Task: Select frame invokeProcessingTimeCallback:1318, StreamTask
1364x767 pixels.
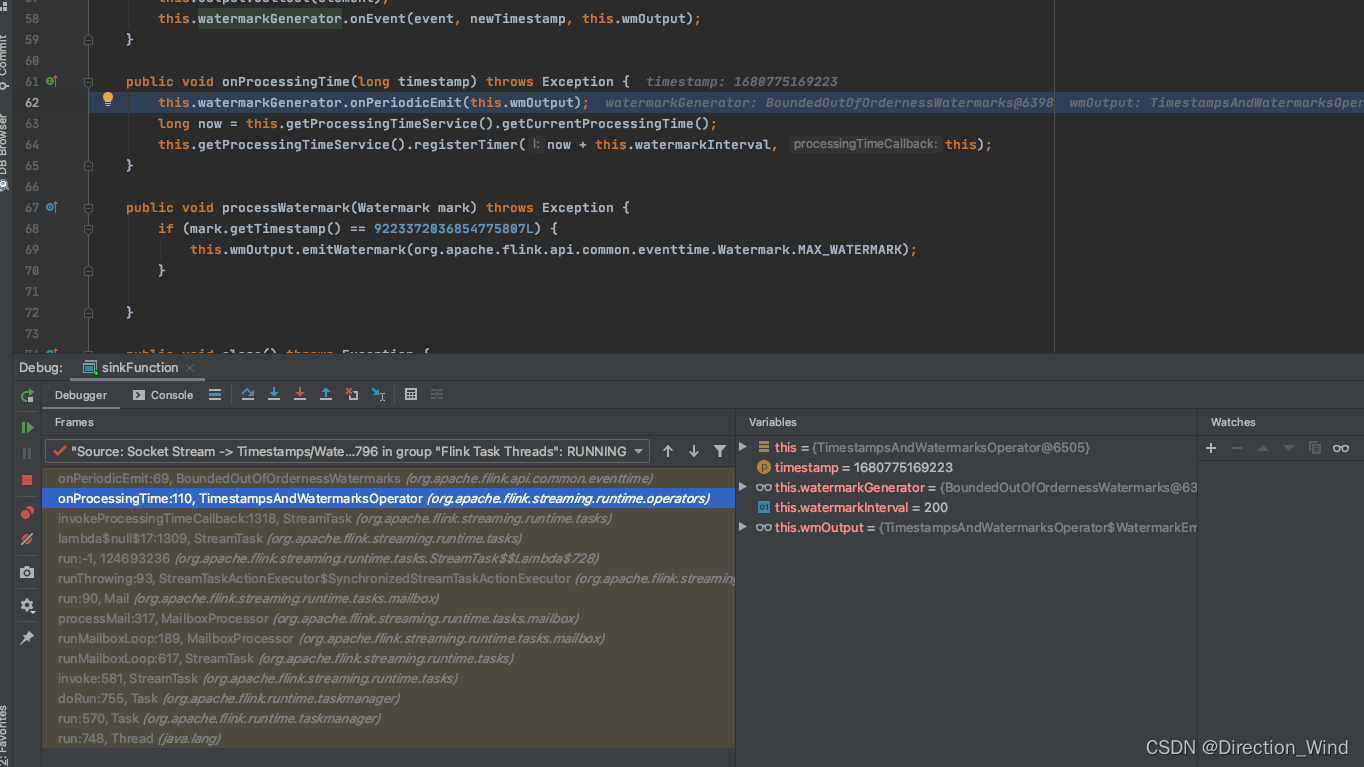Action: 388,518
